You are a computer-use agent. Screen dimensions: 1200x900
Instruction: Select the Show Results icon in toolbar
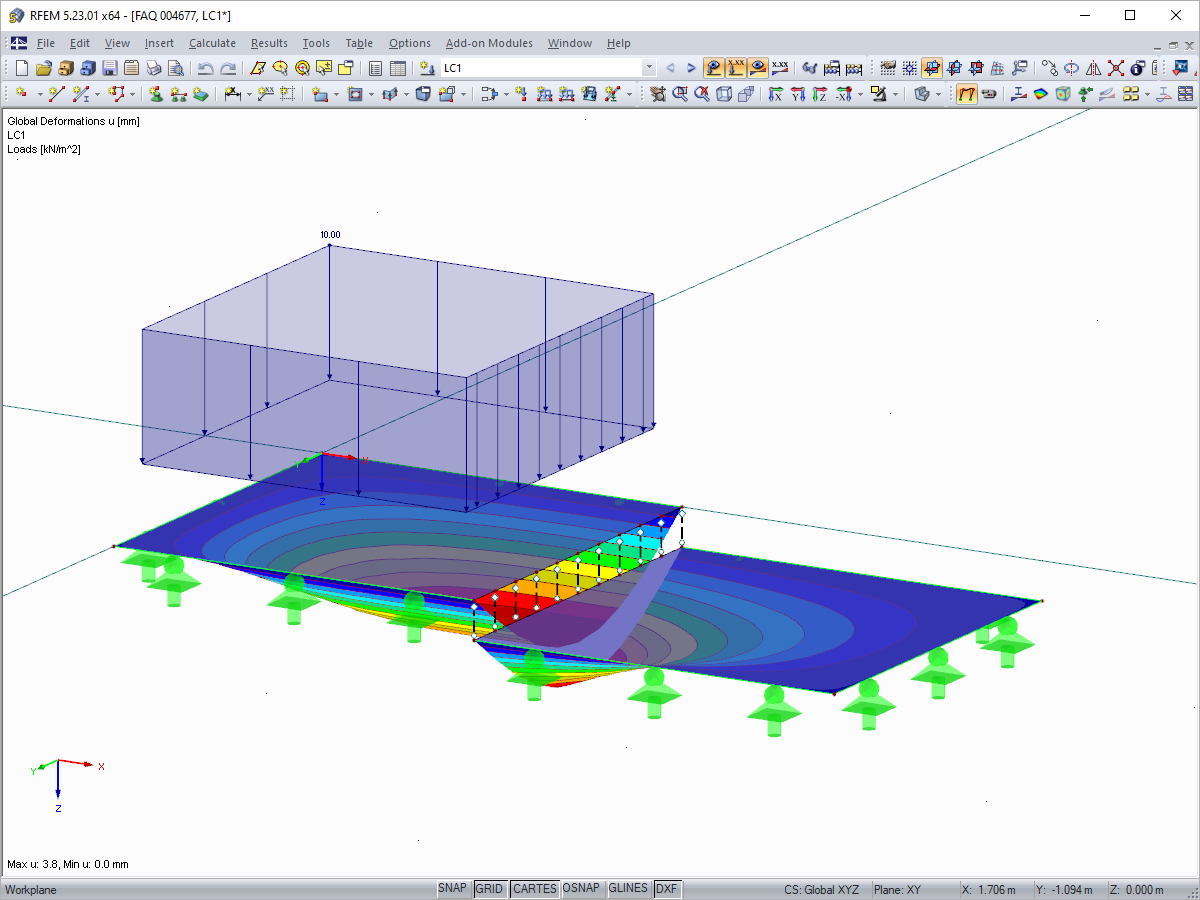pyautogui.click(x=712, y=68)
